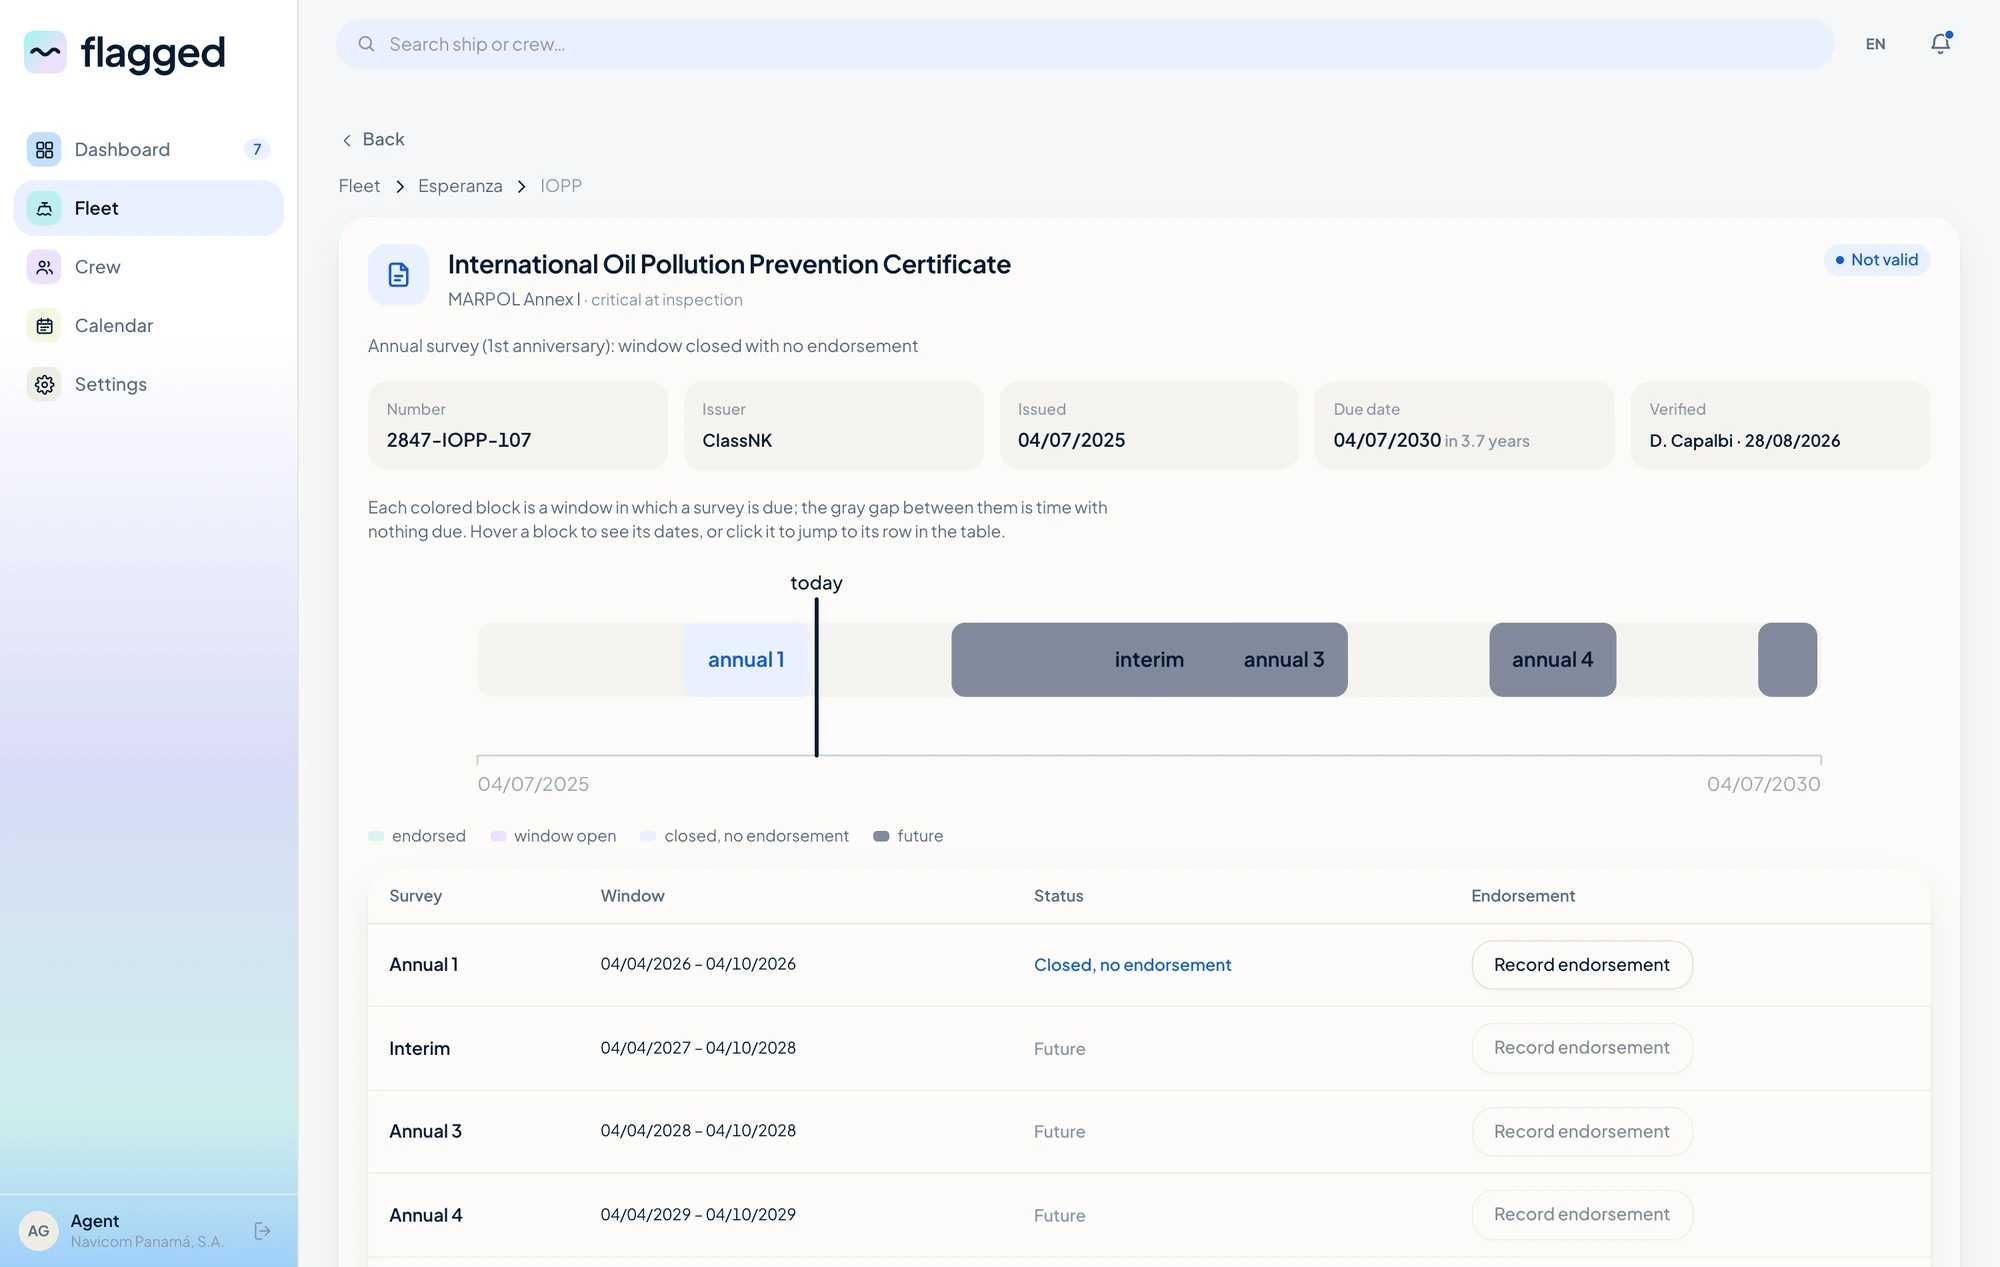2000x1267 pixels.
Task: Click the Not valid status badge
Action: (1876, 260)
